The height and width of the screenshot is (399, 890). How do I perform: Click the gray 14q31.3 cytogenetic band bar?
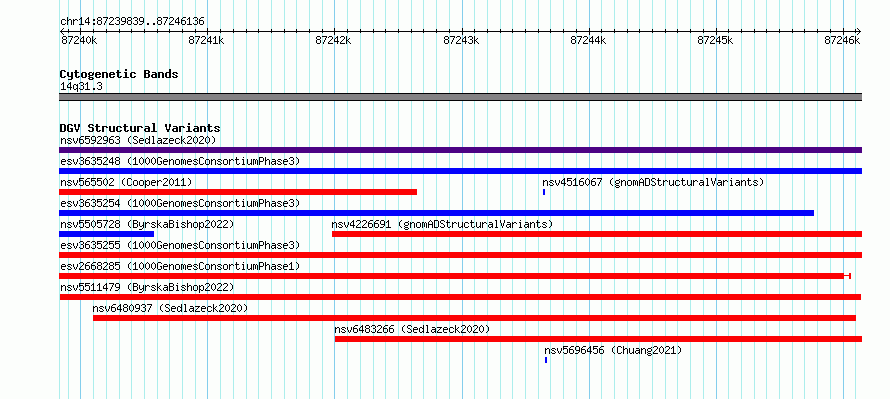click(x=460, y=97)
